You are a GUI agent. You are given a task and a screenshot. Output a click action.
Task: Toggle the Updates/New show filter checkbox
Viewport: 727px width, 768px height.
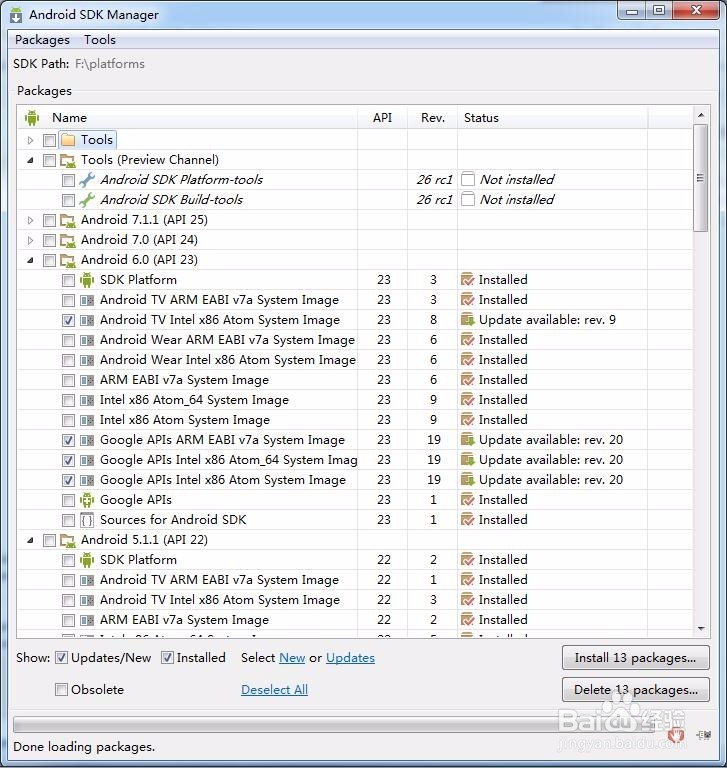[x=61, y=658]
